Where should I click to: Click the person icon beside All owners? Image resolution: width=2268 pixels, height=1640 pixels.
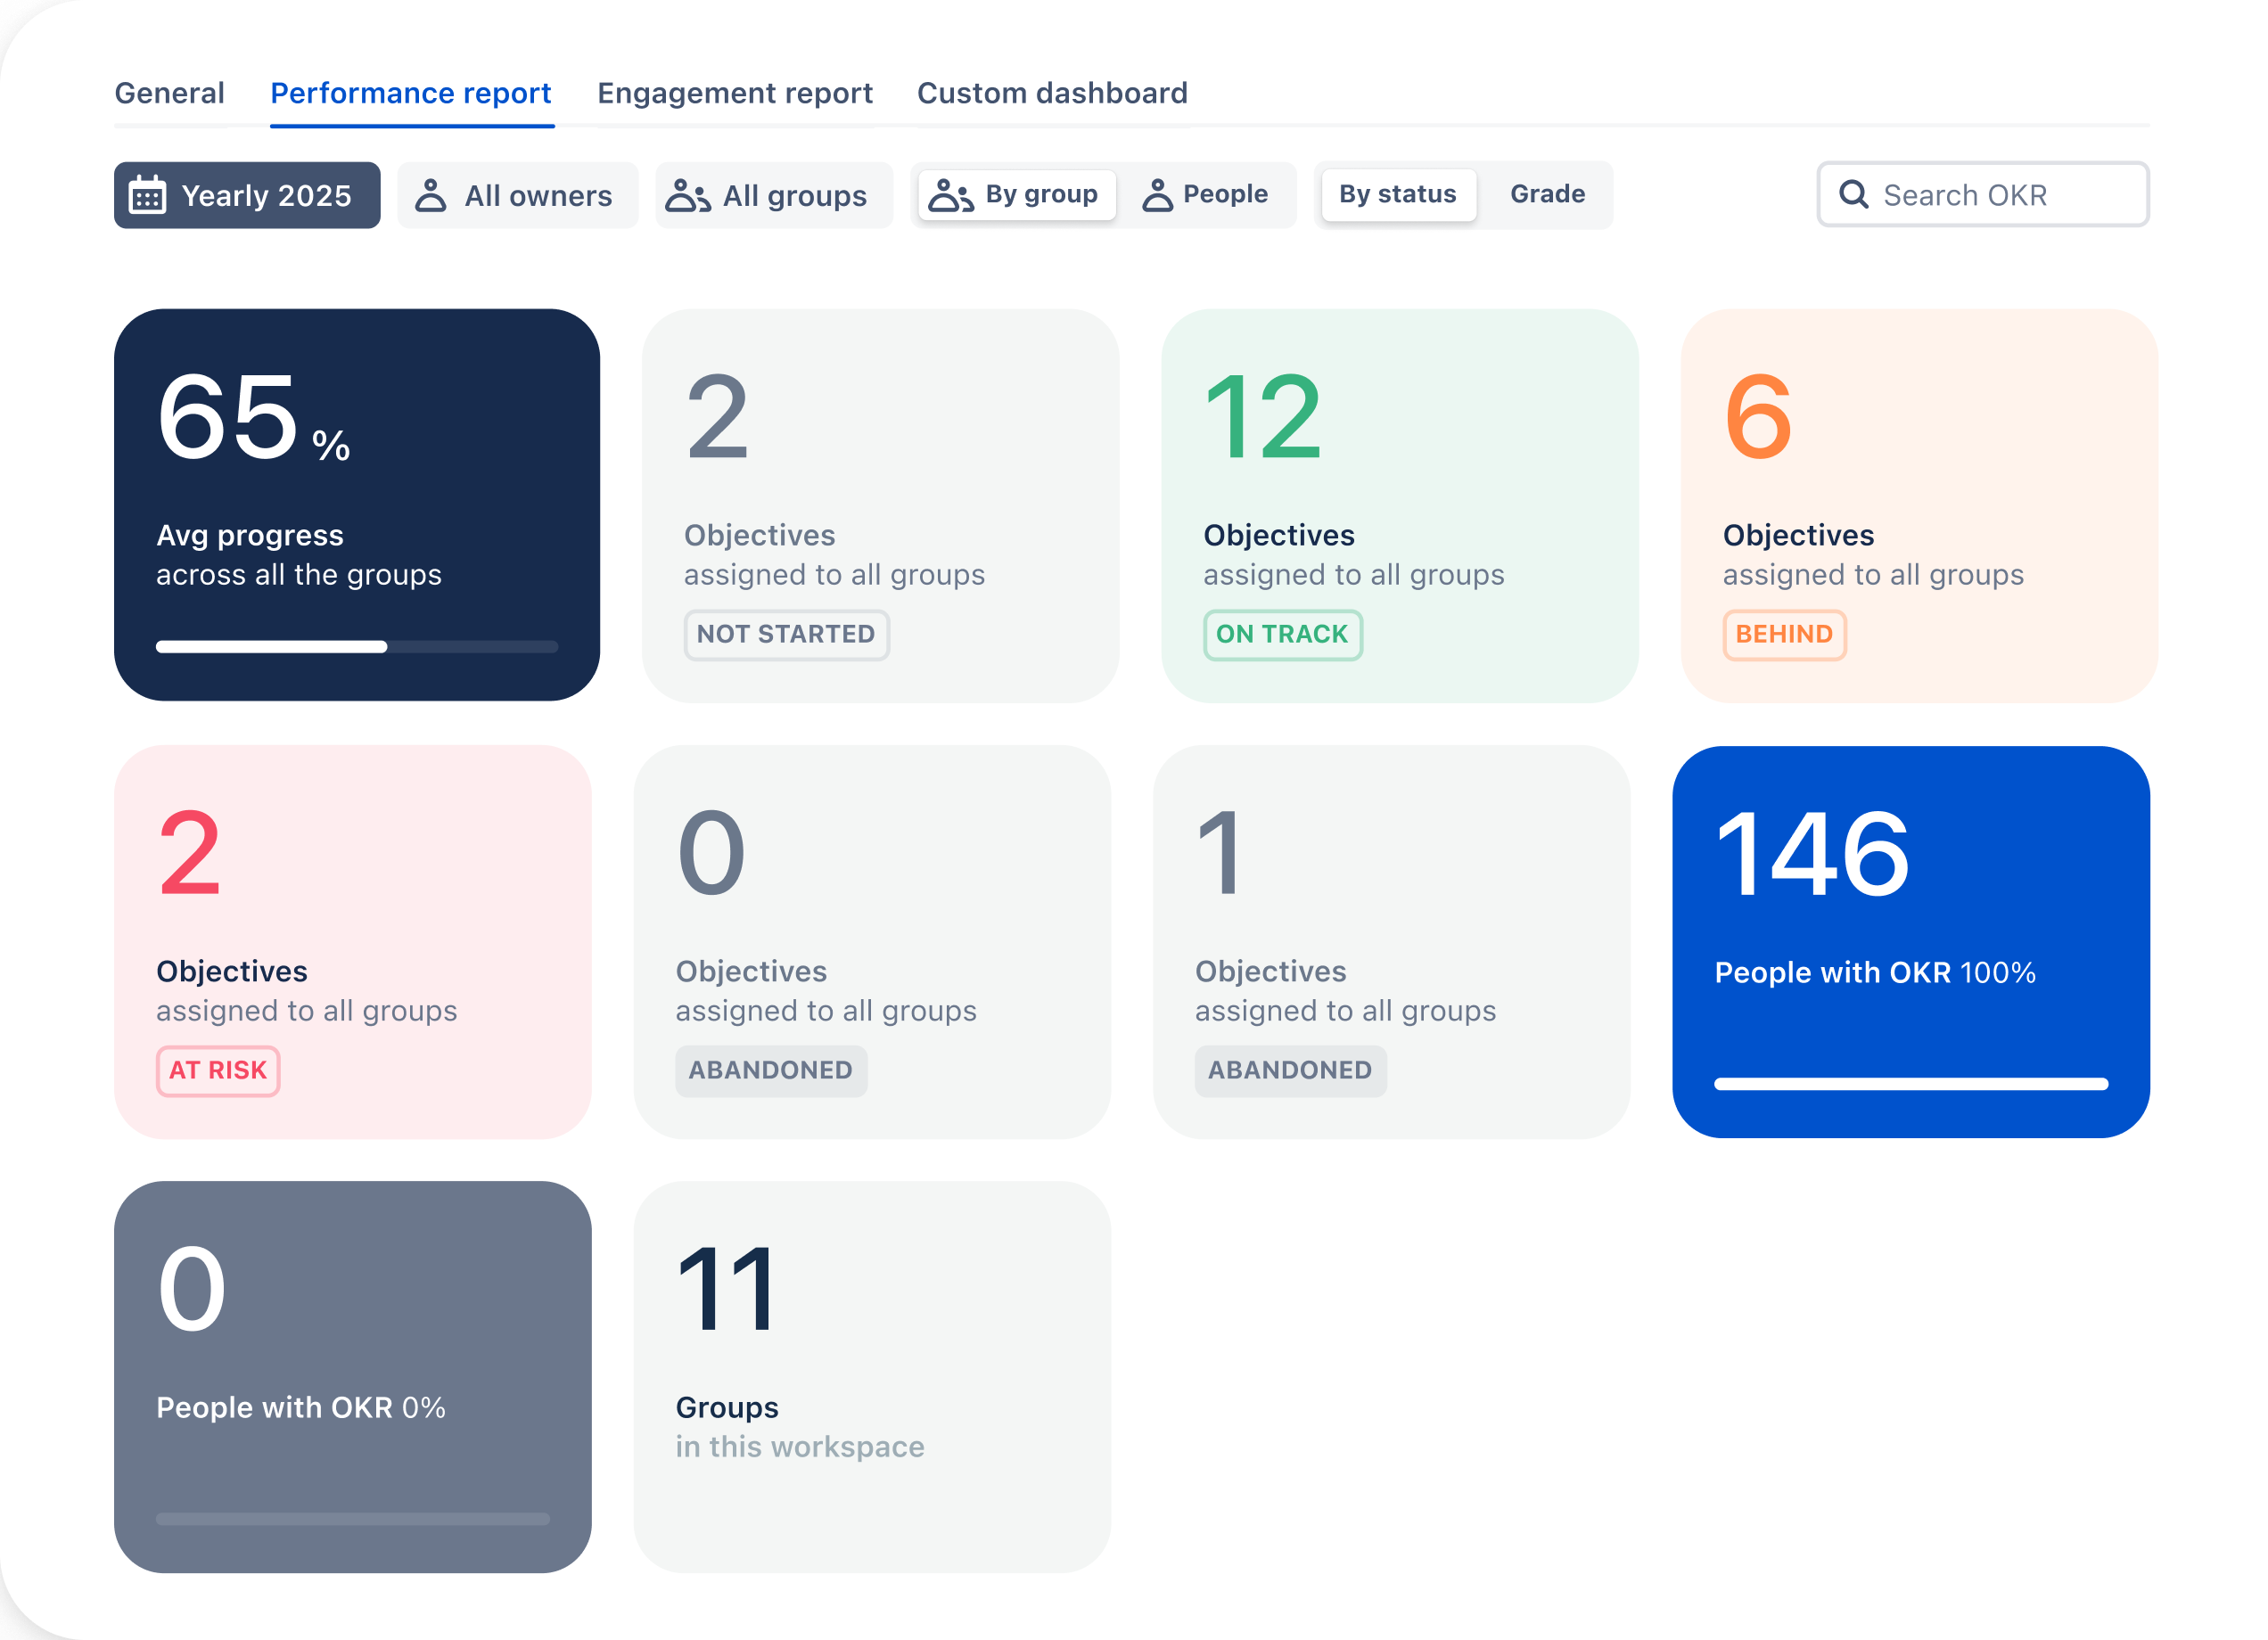click(431, 195)
